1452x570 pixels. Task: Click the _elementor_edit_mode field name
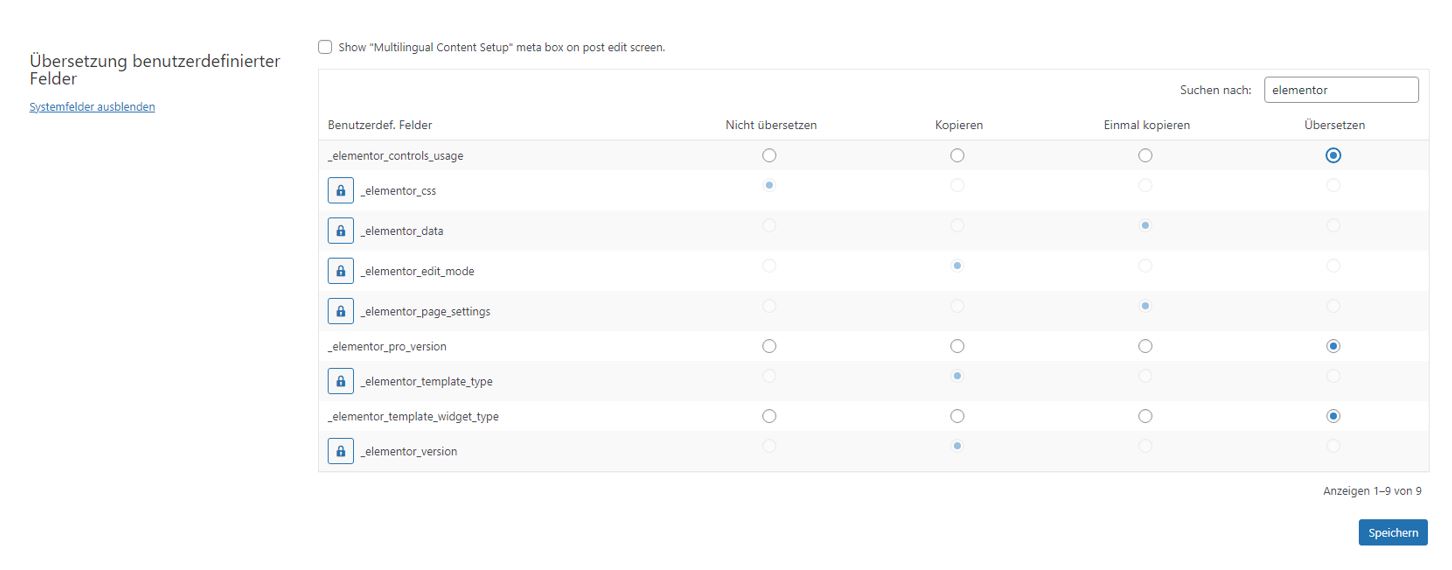(417, 271)
